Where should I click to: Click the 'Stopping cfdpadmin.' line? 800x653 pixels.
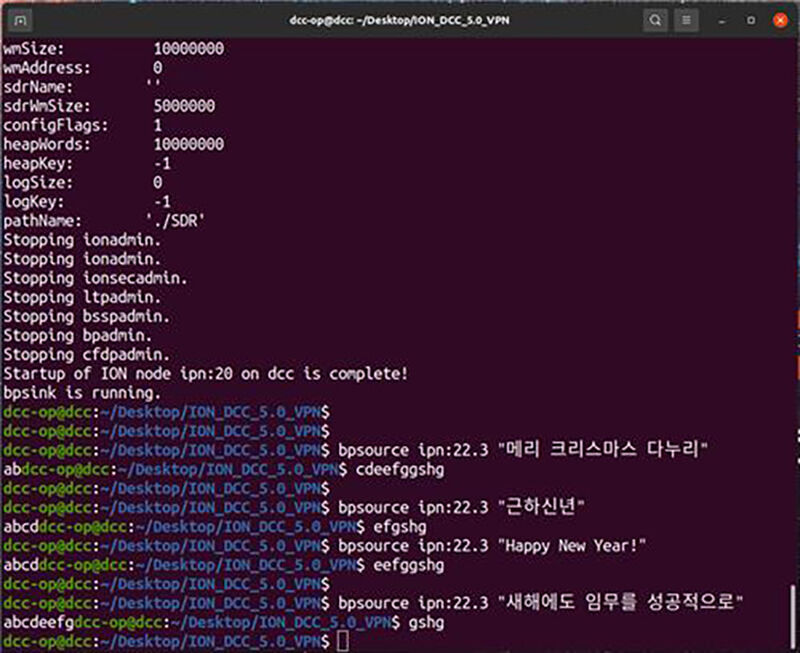pos(87,355)
